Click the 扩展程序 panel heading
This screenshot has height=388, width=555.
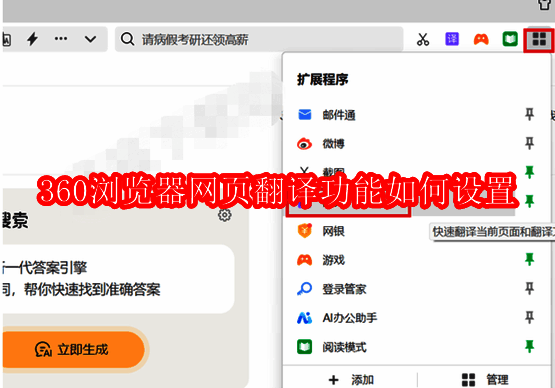pos(322,80)
